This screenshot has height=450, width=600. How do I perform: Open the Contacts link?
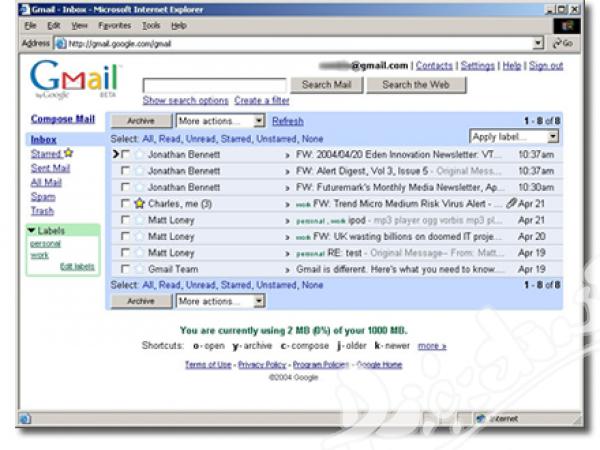[434, 66]
